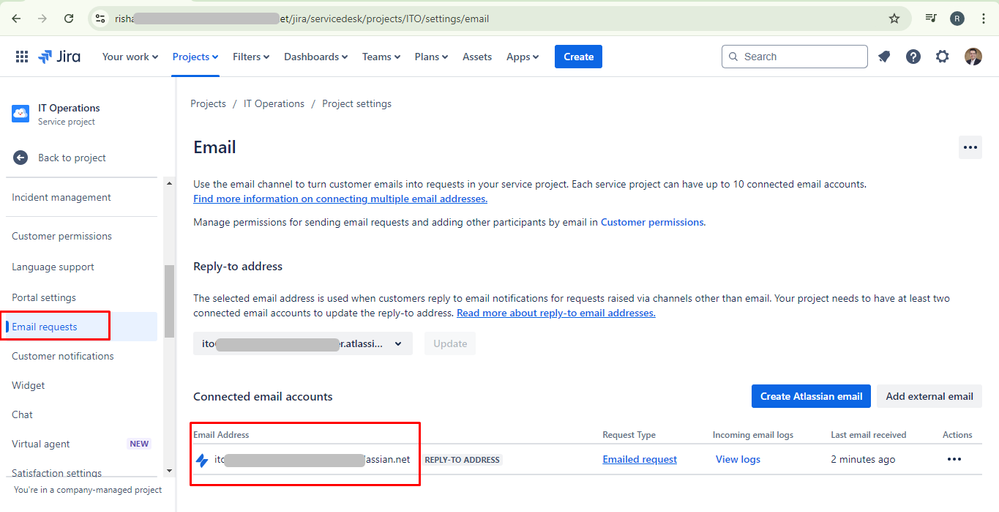Go back using the browser back arrow
999x512 pixels.
tap(16, 18)
